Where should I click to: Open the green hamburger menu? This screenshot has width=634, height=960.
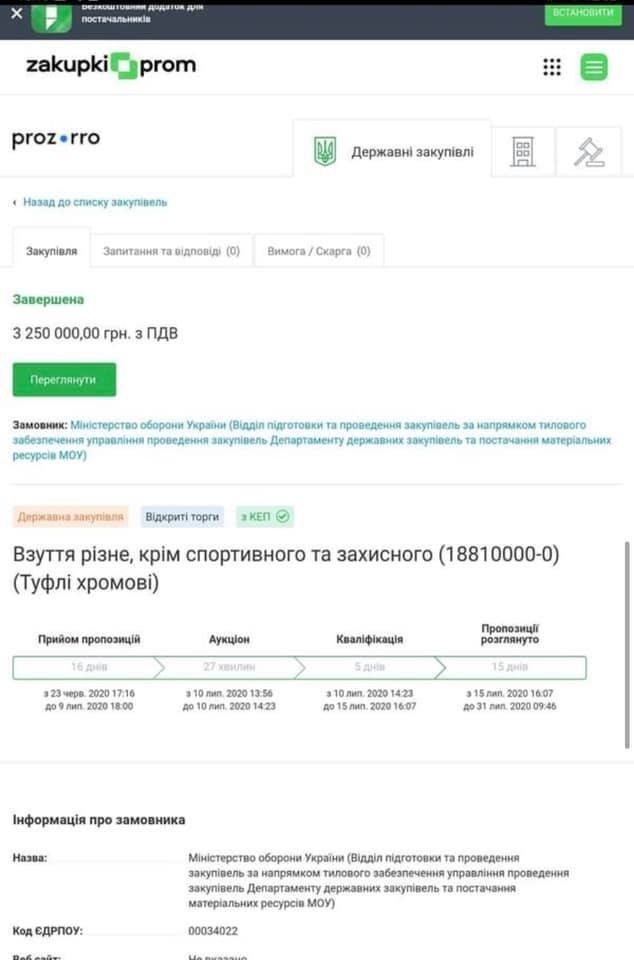[x=594, y=67]
